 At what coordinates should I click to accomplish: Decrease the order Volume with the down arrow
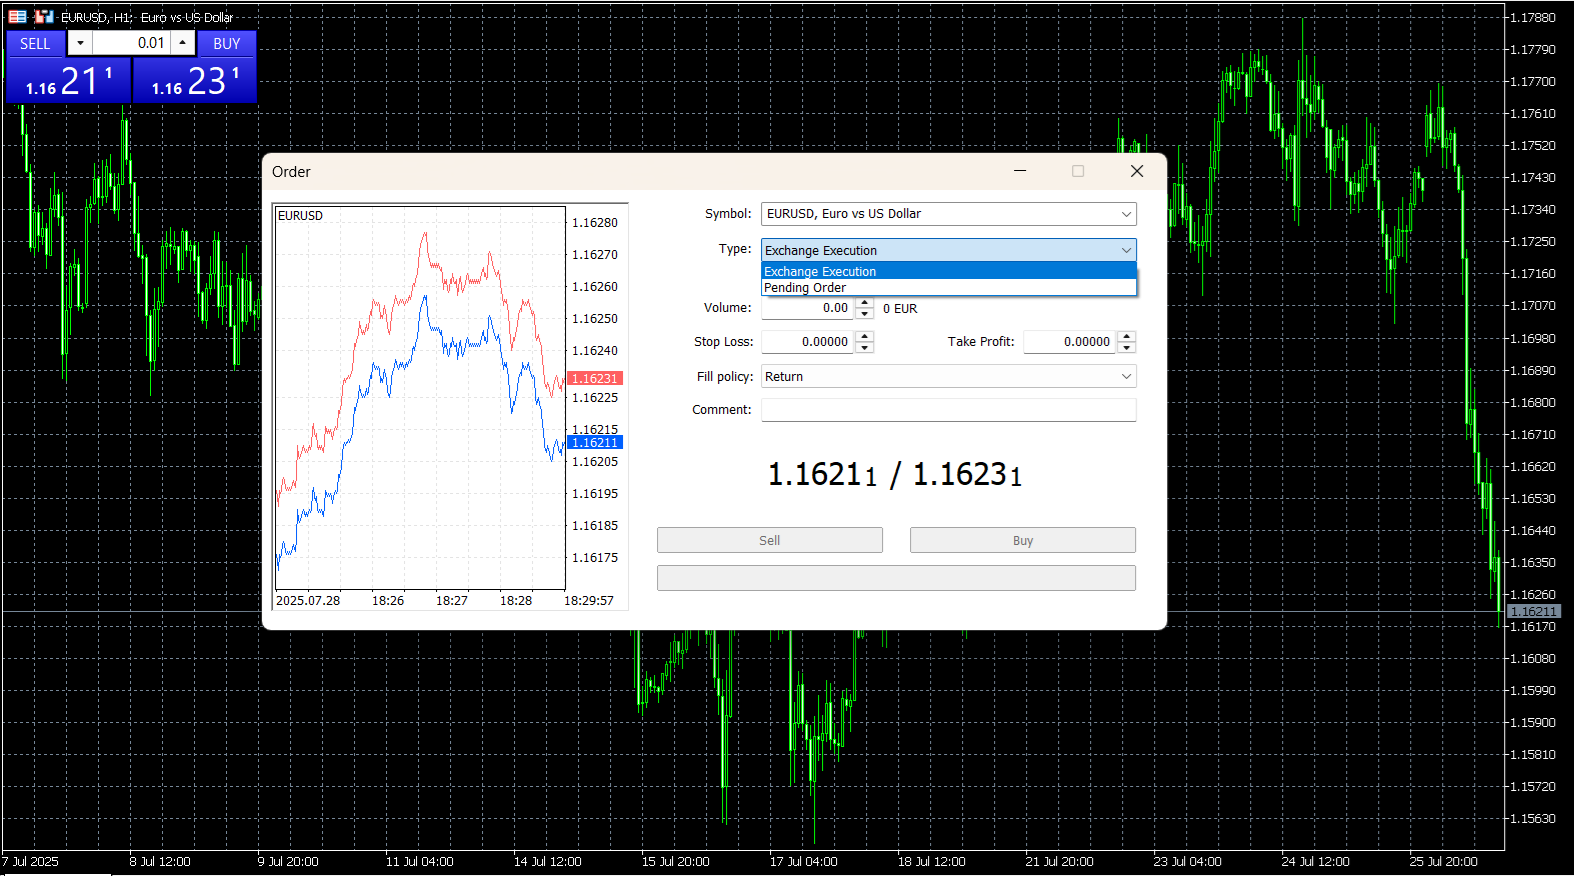(865, 314)
